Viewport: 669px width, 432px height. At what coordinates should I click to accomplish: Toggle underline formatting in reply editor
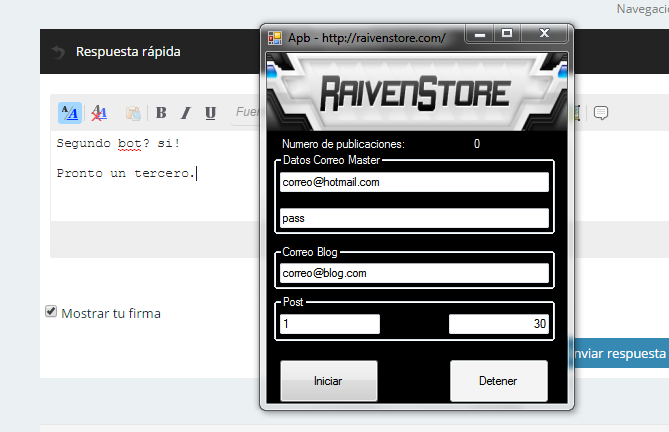(210, 113)
